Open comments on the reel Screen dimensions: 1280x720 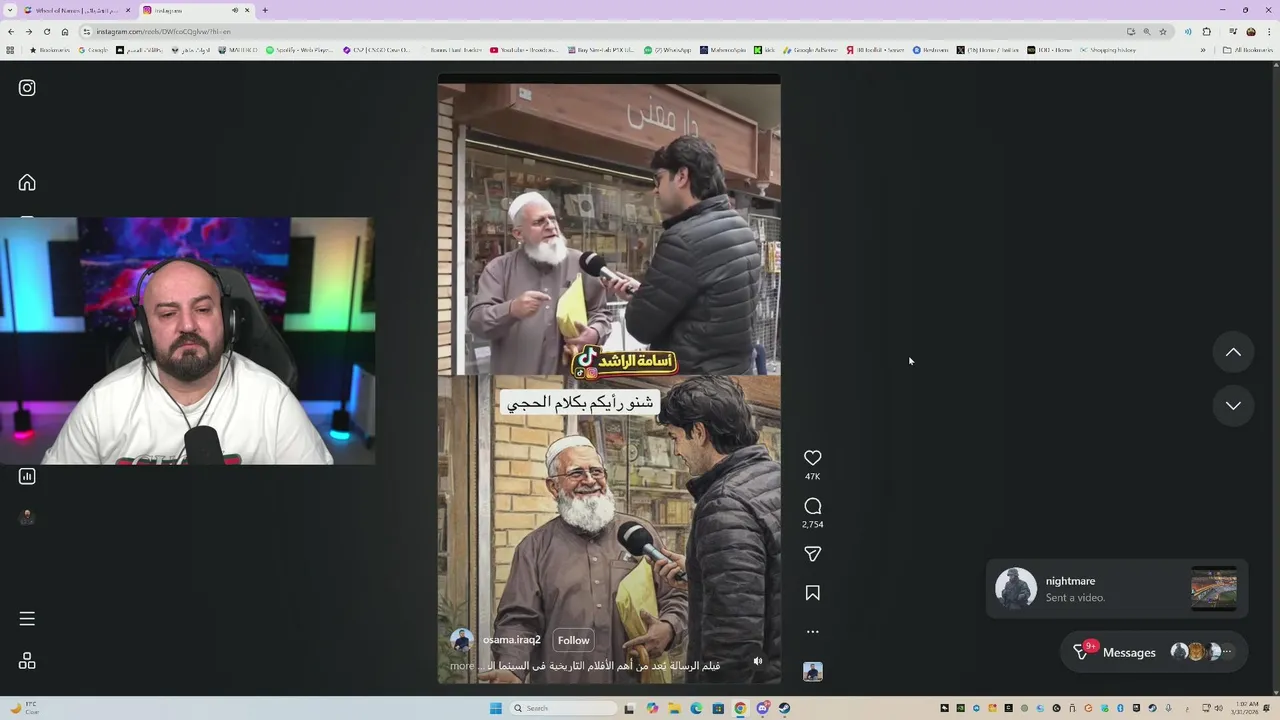click(812, 506)
